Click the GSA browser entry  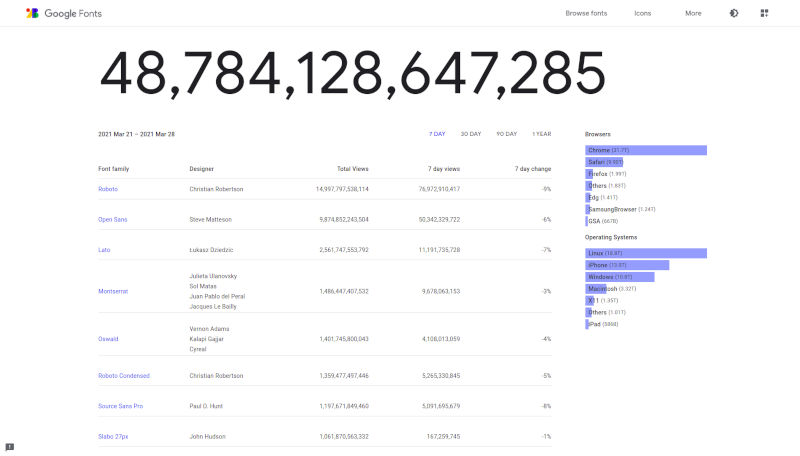602,221
